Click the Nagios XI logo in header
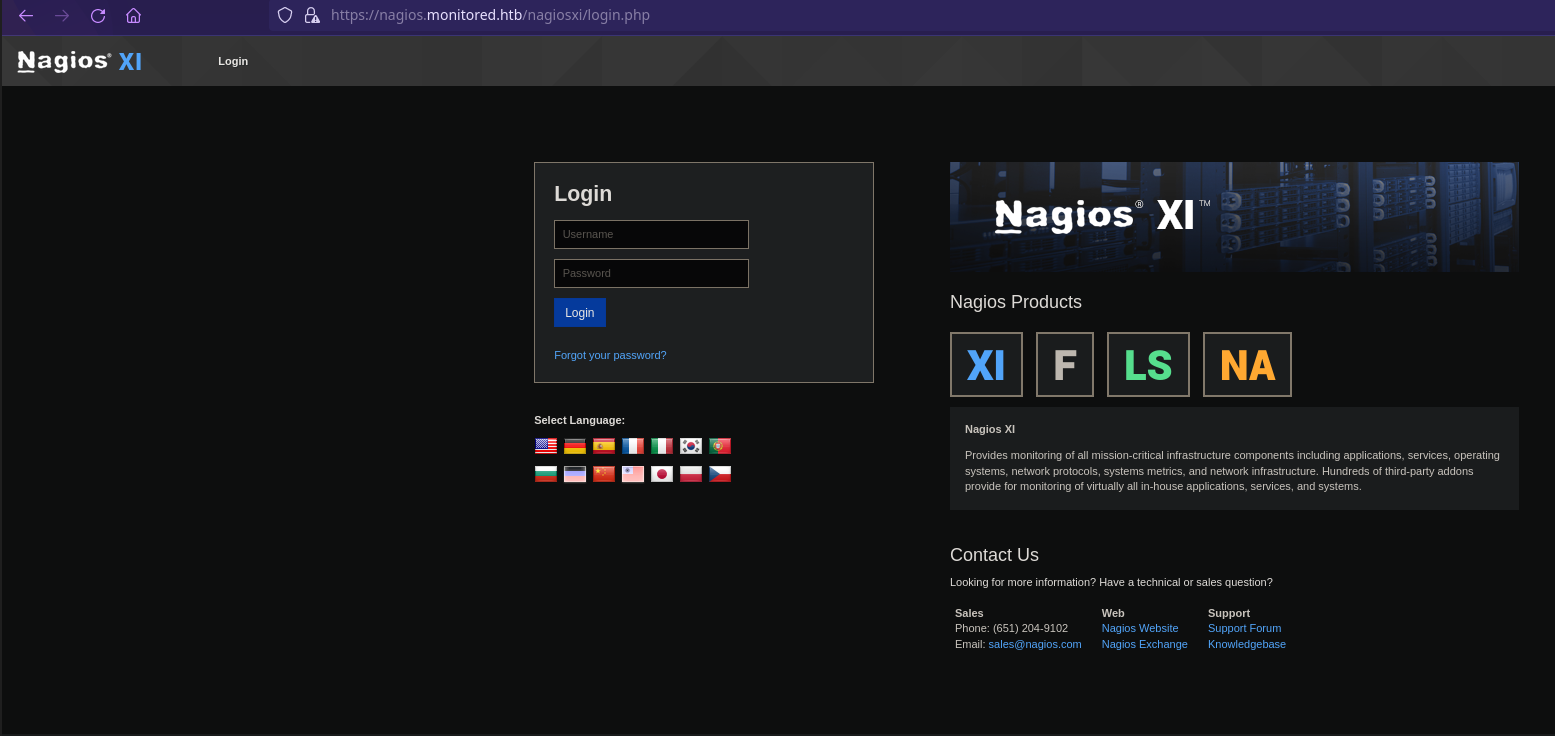Image resolution: width=1555 pixels, height=736 pixels. [x=80, y=61]
